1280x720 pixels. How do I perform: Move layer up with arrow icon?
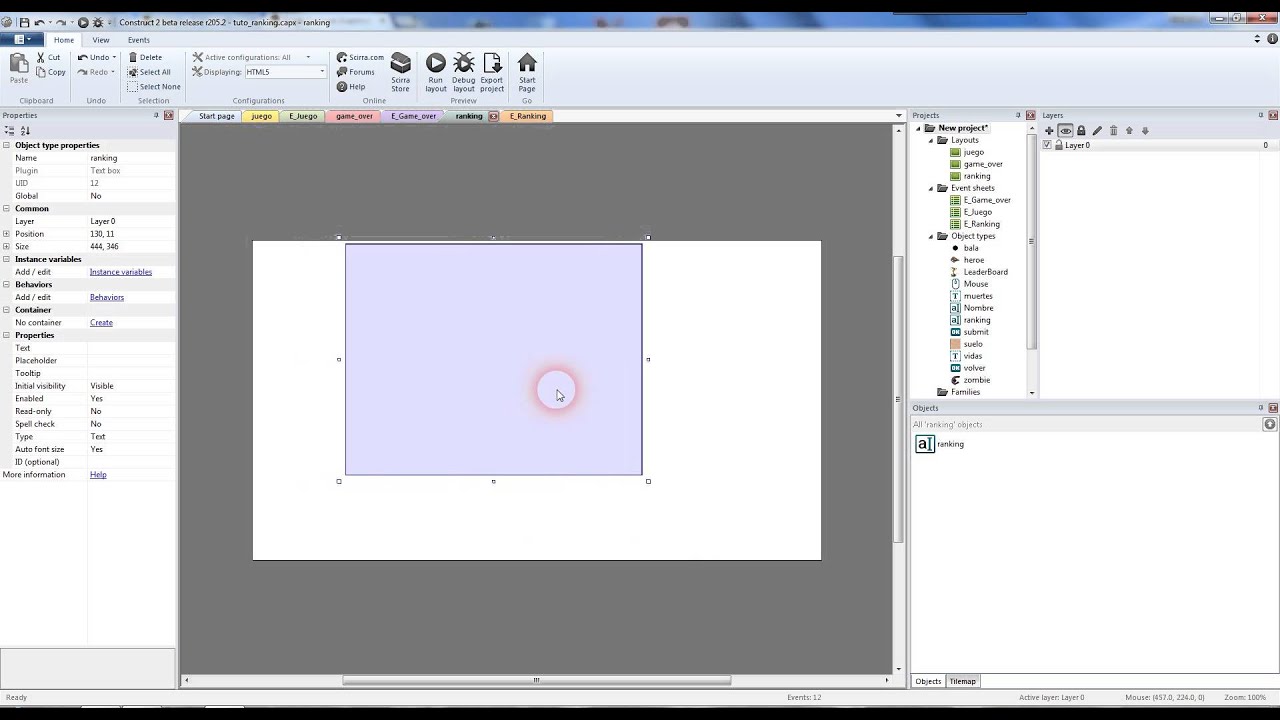pyautogui.click(x=1129, y=131)
